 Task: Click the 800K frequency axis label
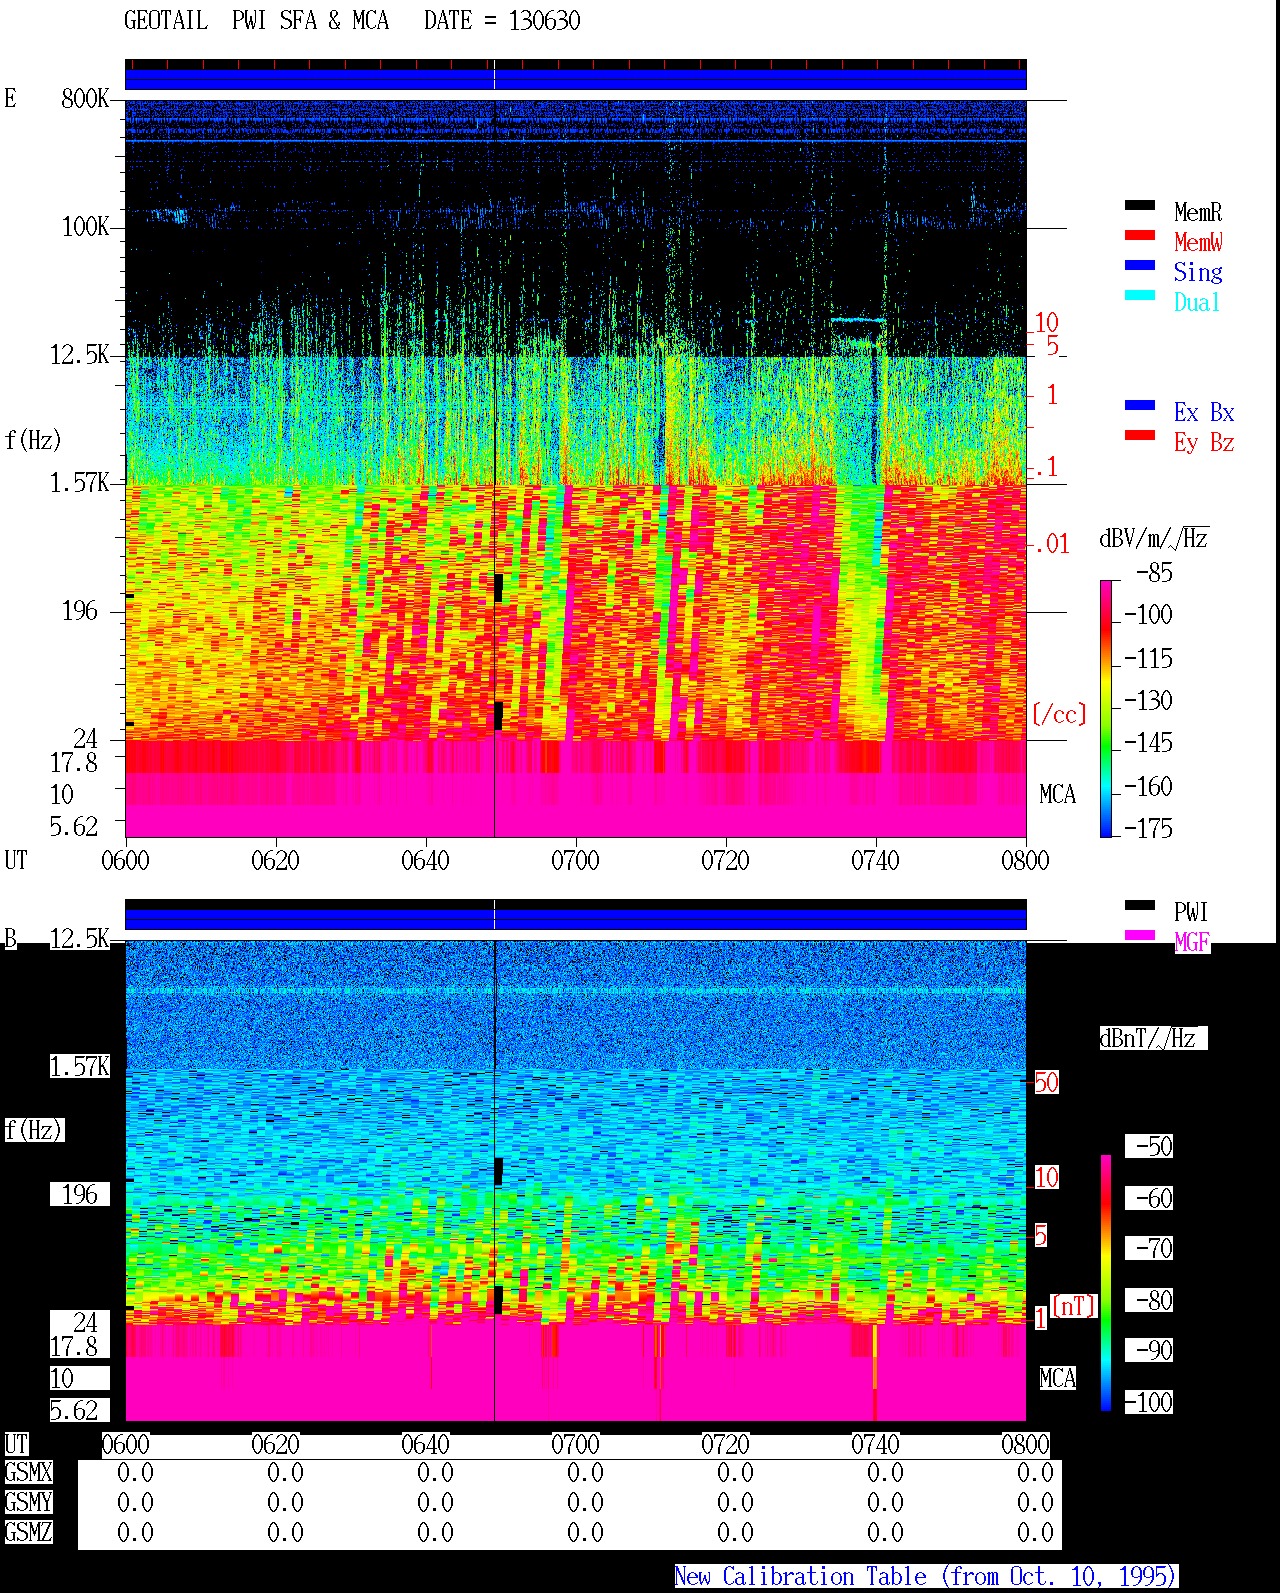(85, 99)
